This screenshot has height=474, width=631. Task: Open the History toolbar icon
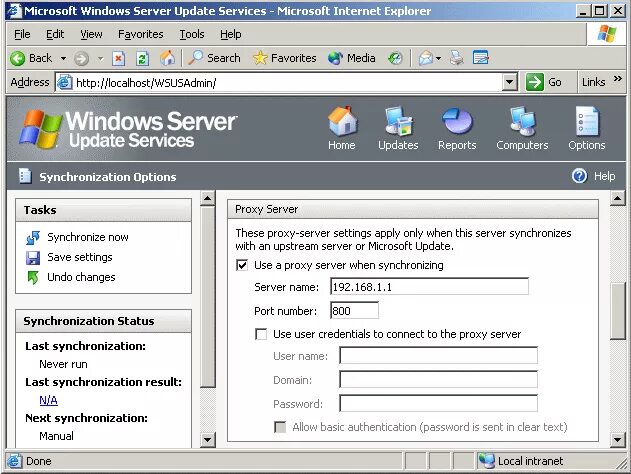point(395,59)
